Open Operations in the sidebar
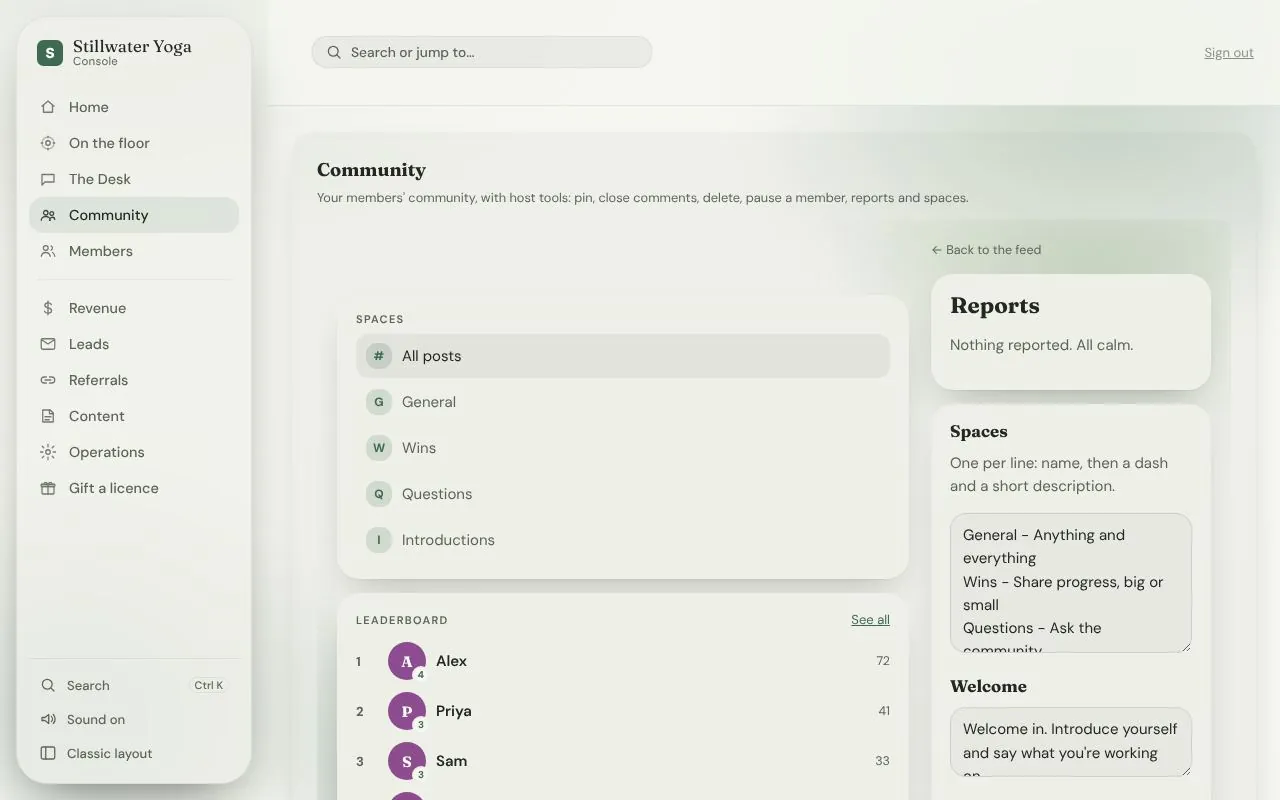The width and height of the screenshot is (1280, 800). click(x=134, y=452)
